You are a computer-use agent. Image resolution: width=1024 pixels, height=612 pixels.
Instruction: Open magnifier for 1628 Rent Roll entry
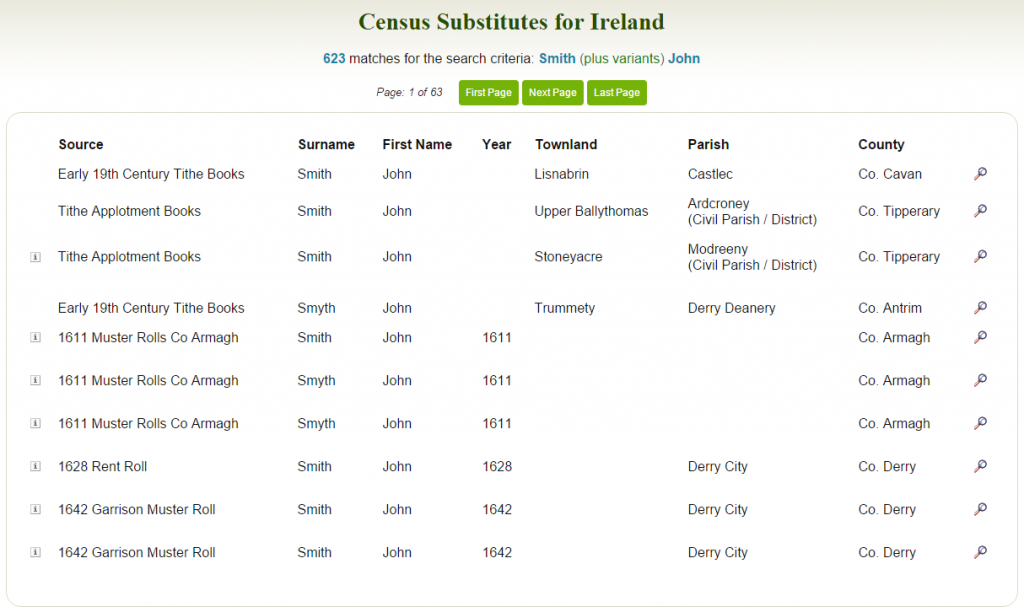click(980, 467)
